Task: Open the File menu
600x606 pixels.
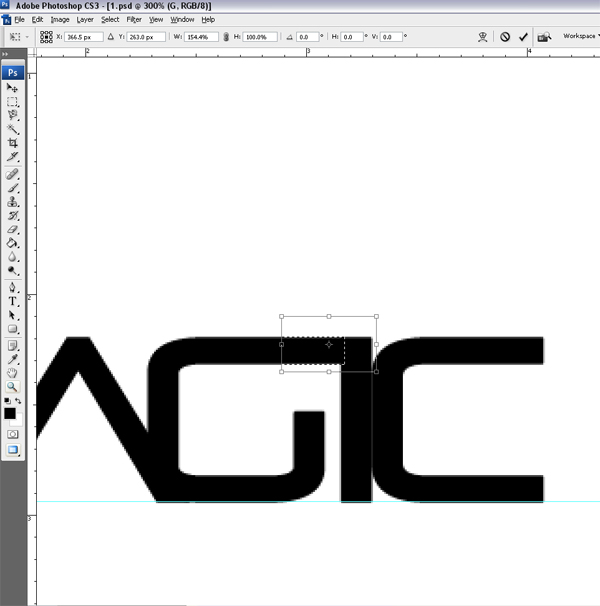Action: [x=19, y=20]
